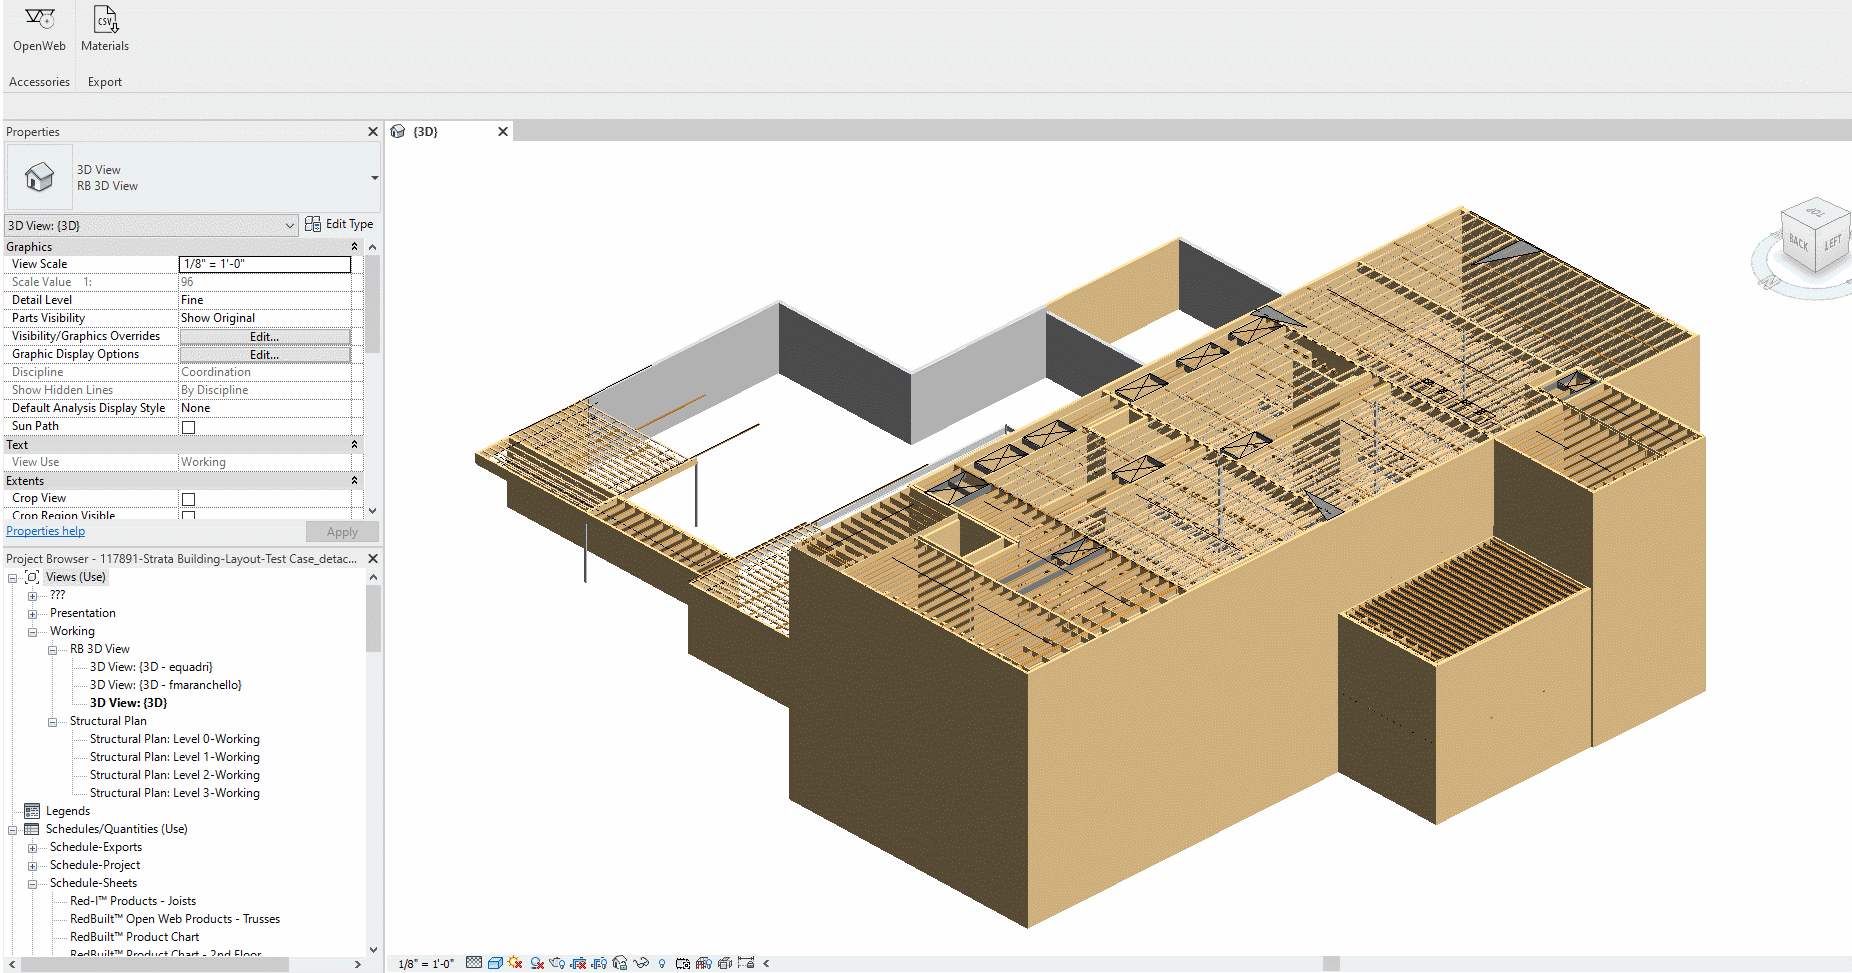Collapse the Text property group
The height and width of the screenshot is (973, 1852).
[354, 445]
